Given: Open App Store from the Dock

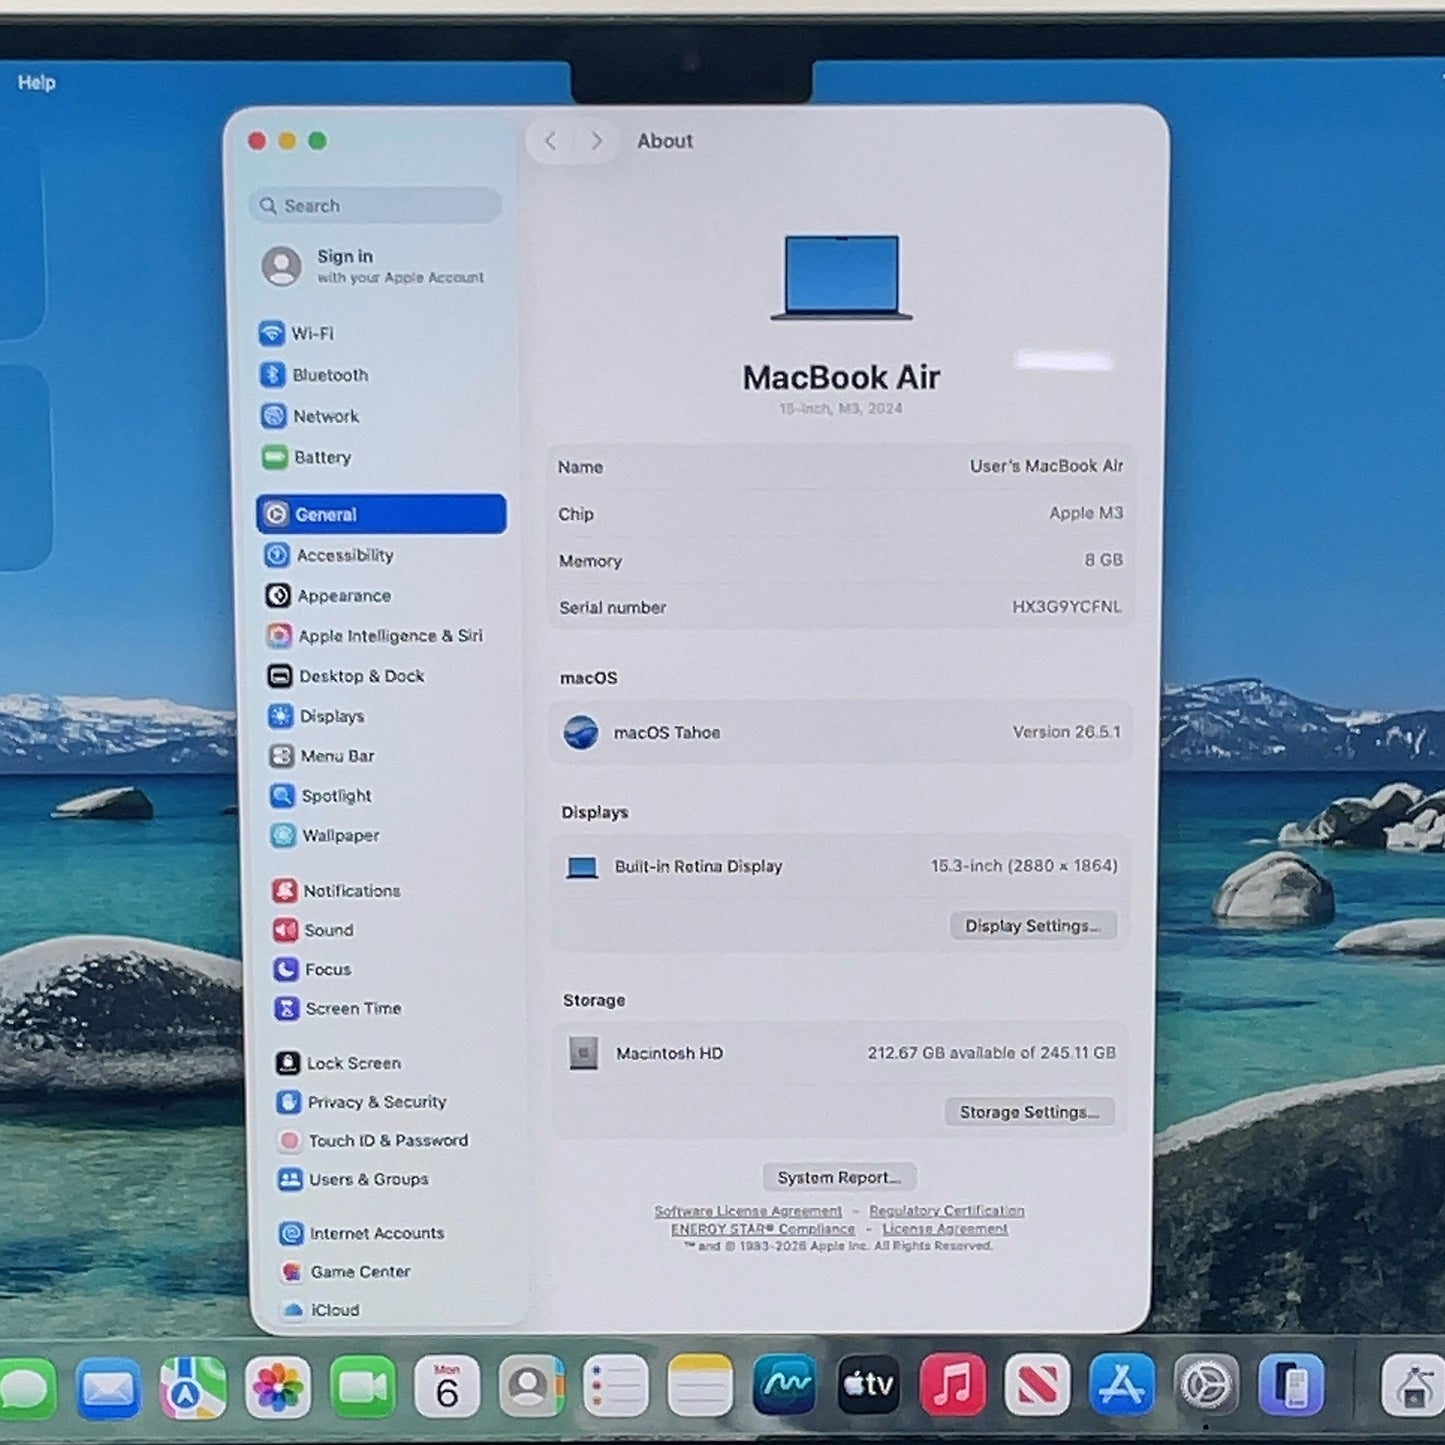Looking at the screenshot, I should tap(1122, 1385).
